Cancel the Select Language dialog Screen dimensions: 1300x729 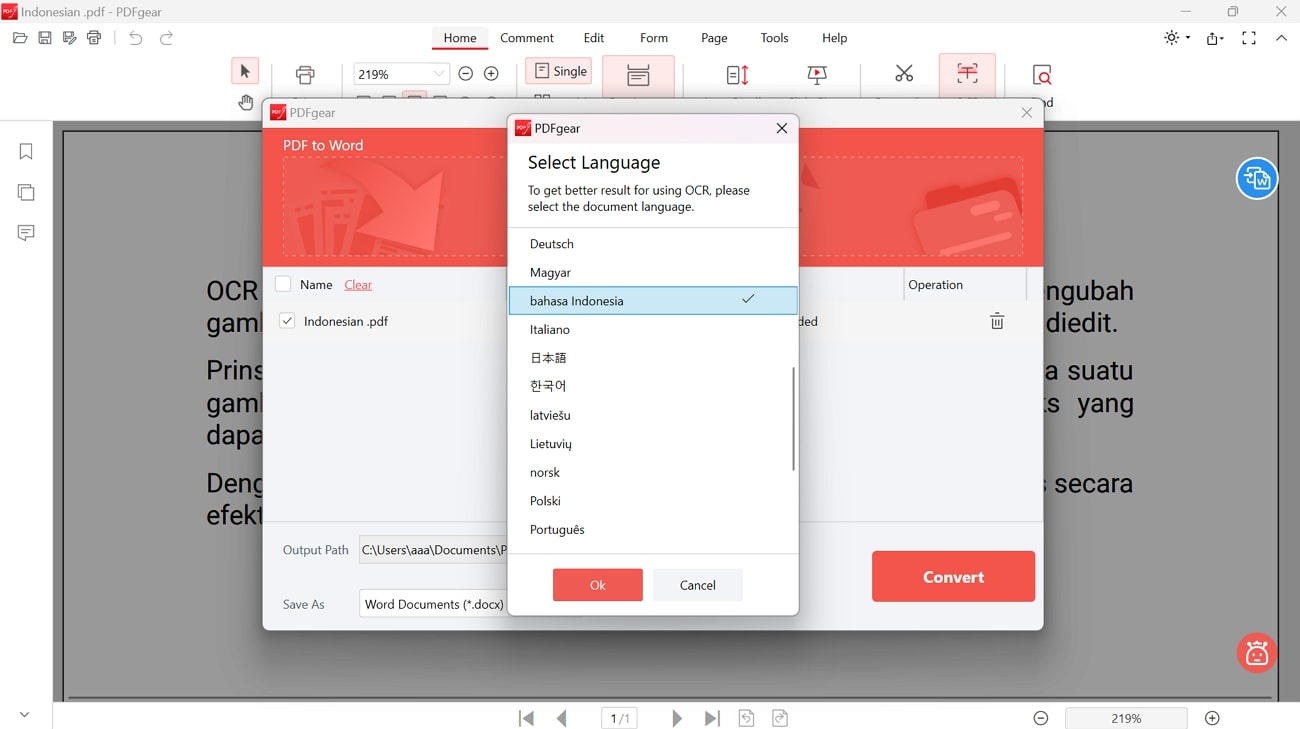click(698, 585)
